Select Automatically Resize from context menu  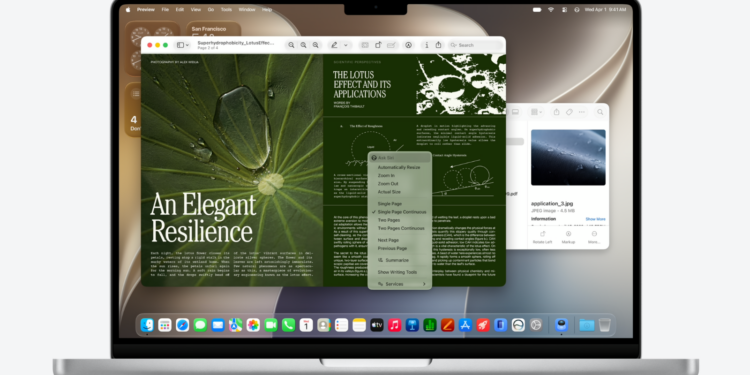[400, 167]
